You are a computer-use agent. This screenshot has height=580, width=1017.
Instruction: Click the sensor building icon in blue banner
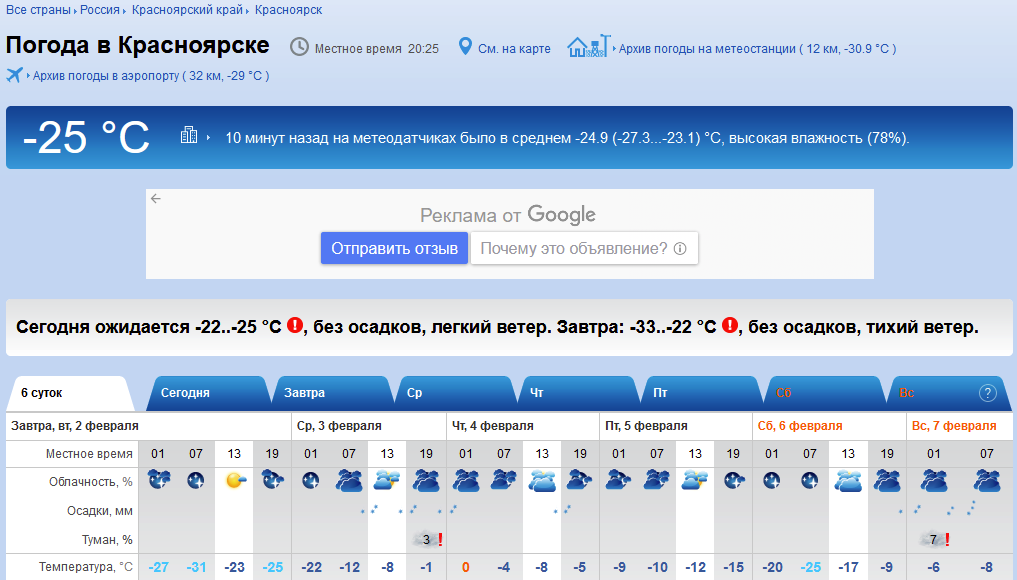click(x=189, y=136)
